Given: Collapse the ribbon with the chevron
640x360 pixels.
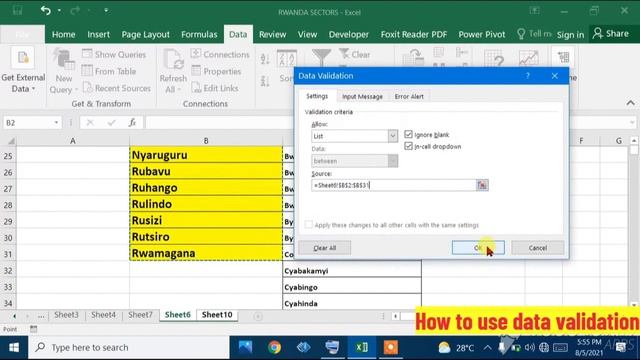Looking at the screenshot, I should (x=631, y=103).
